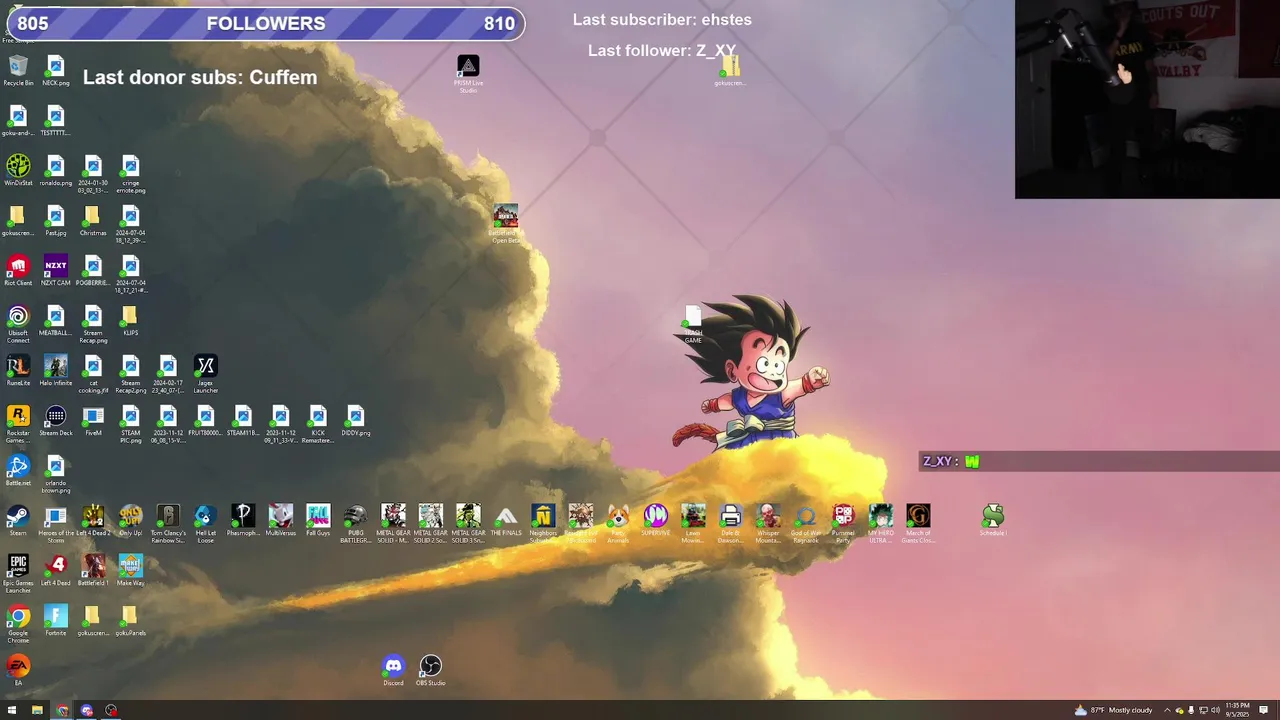Open the weather widget showing Mostly cloudy
This screenshot has height=720, width=1280.
click(1114, 710)
